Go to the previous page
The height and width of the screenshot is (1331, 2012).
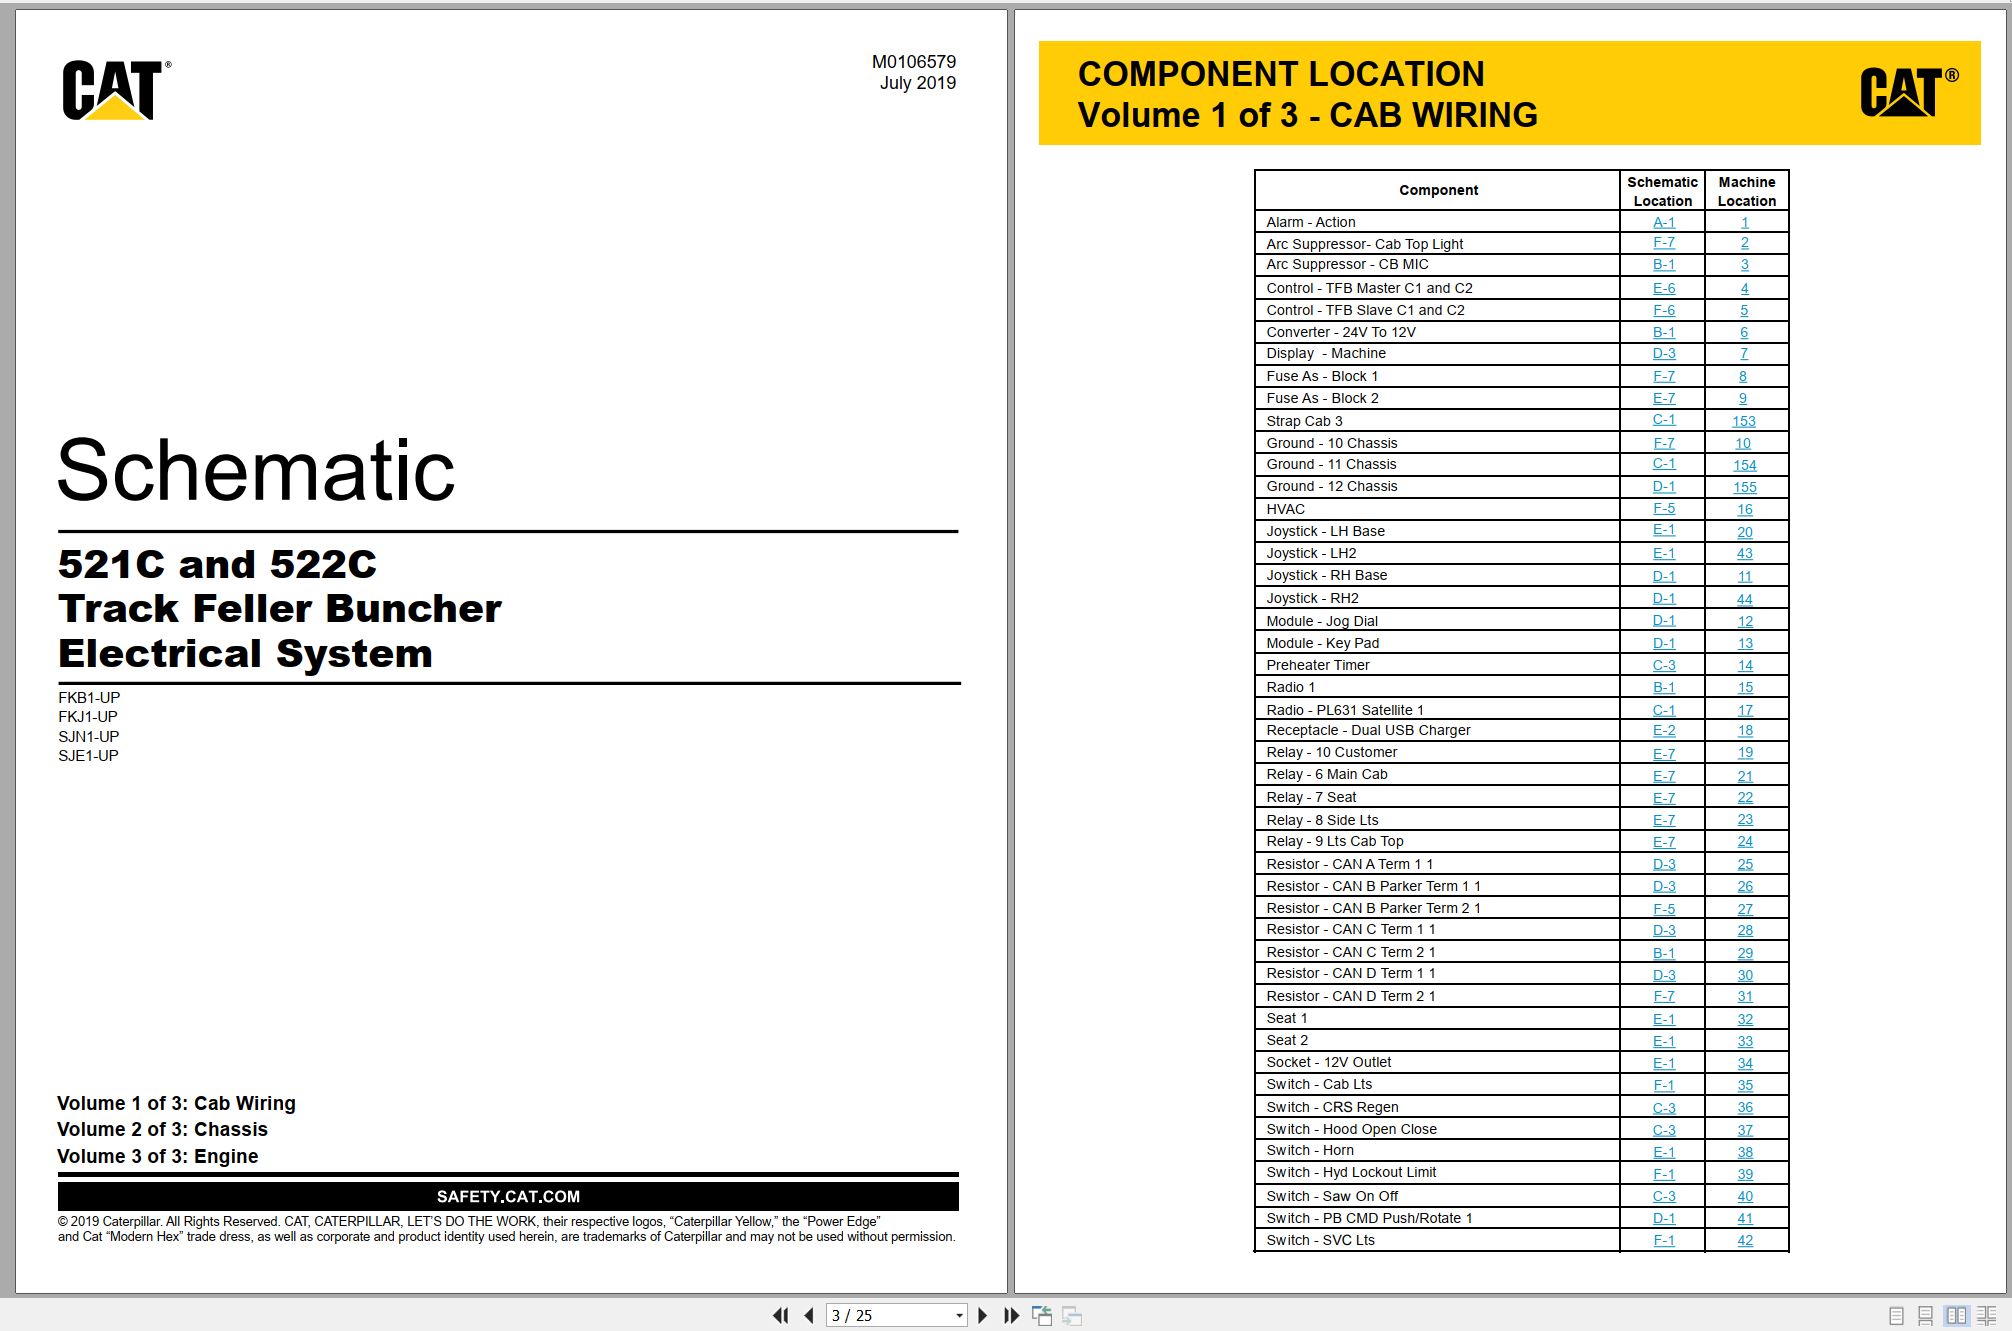808,1316
